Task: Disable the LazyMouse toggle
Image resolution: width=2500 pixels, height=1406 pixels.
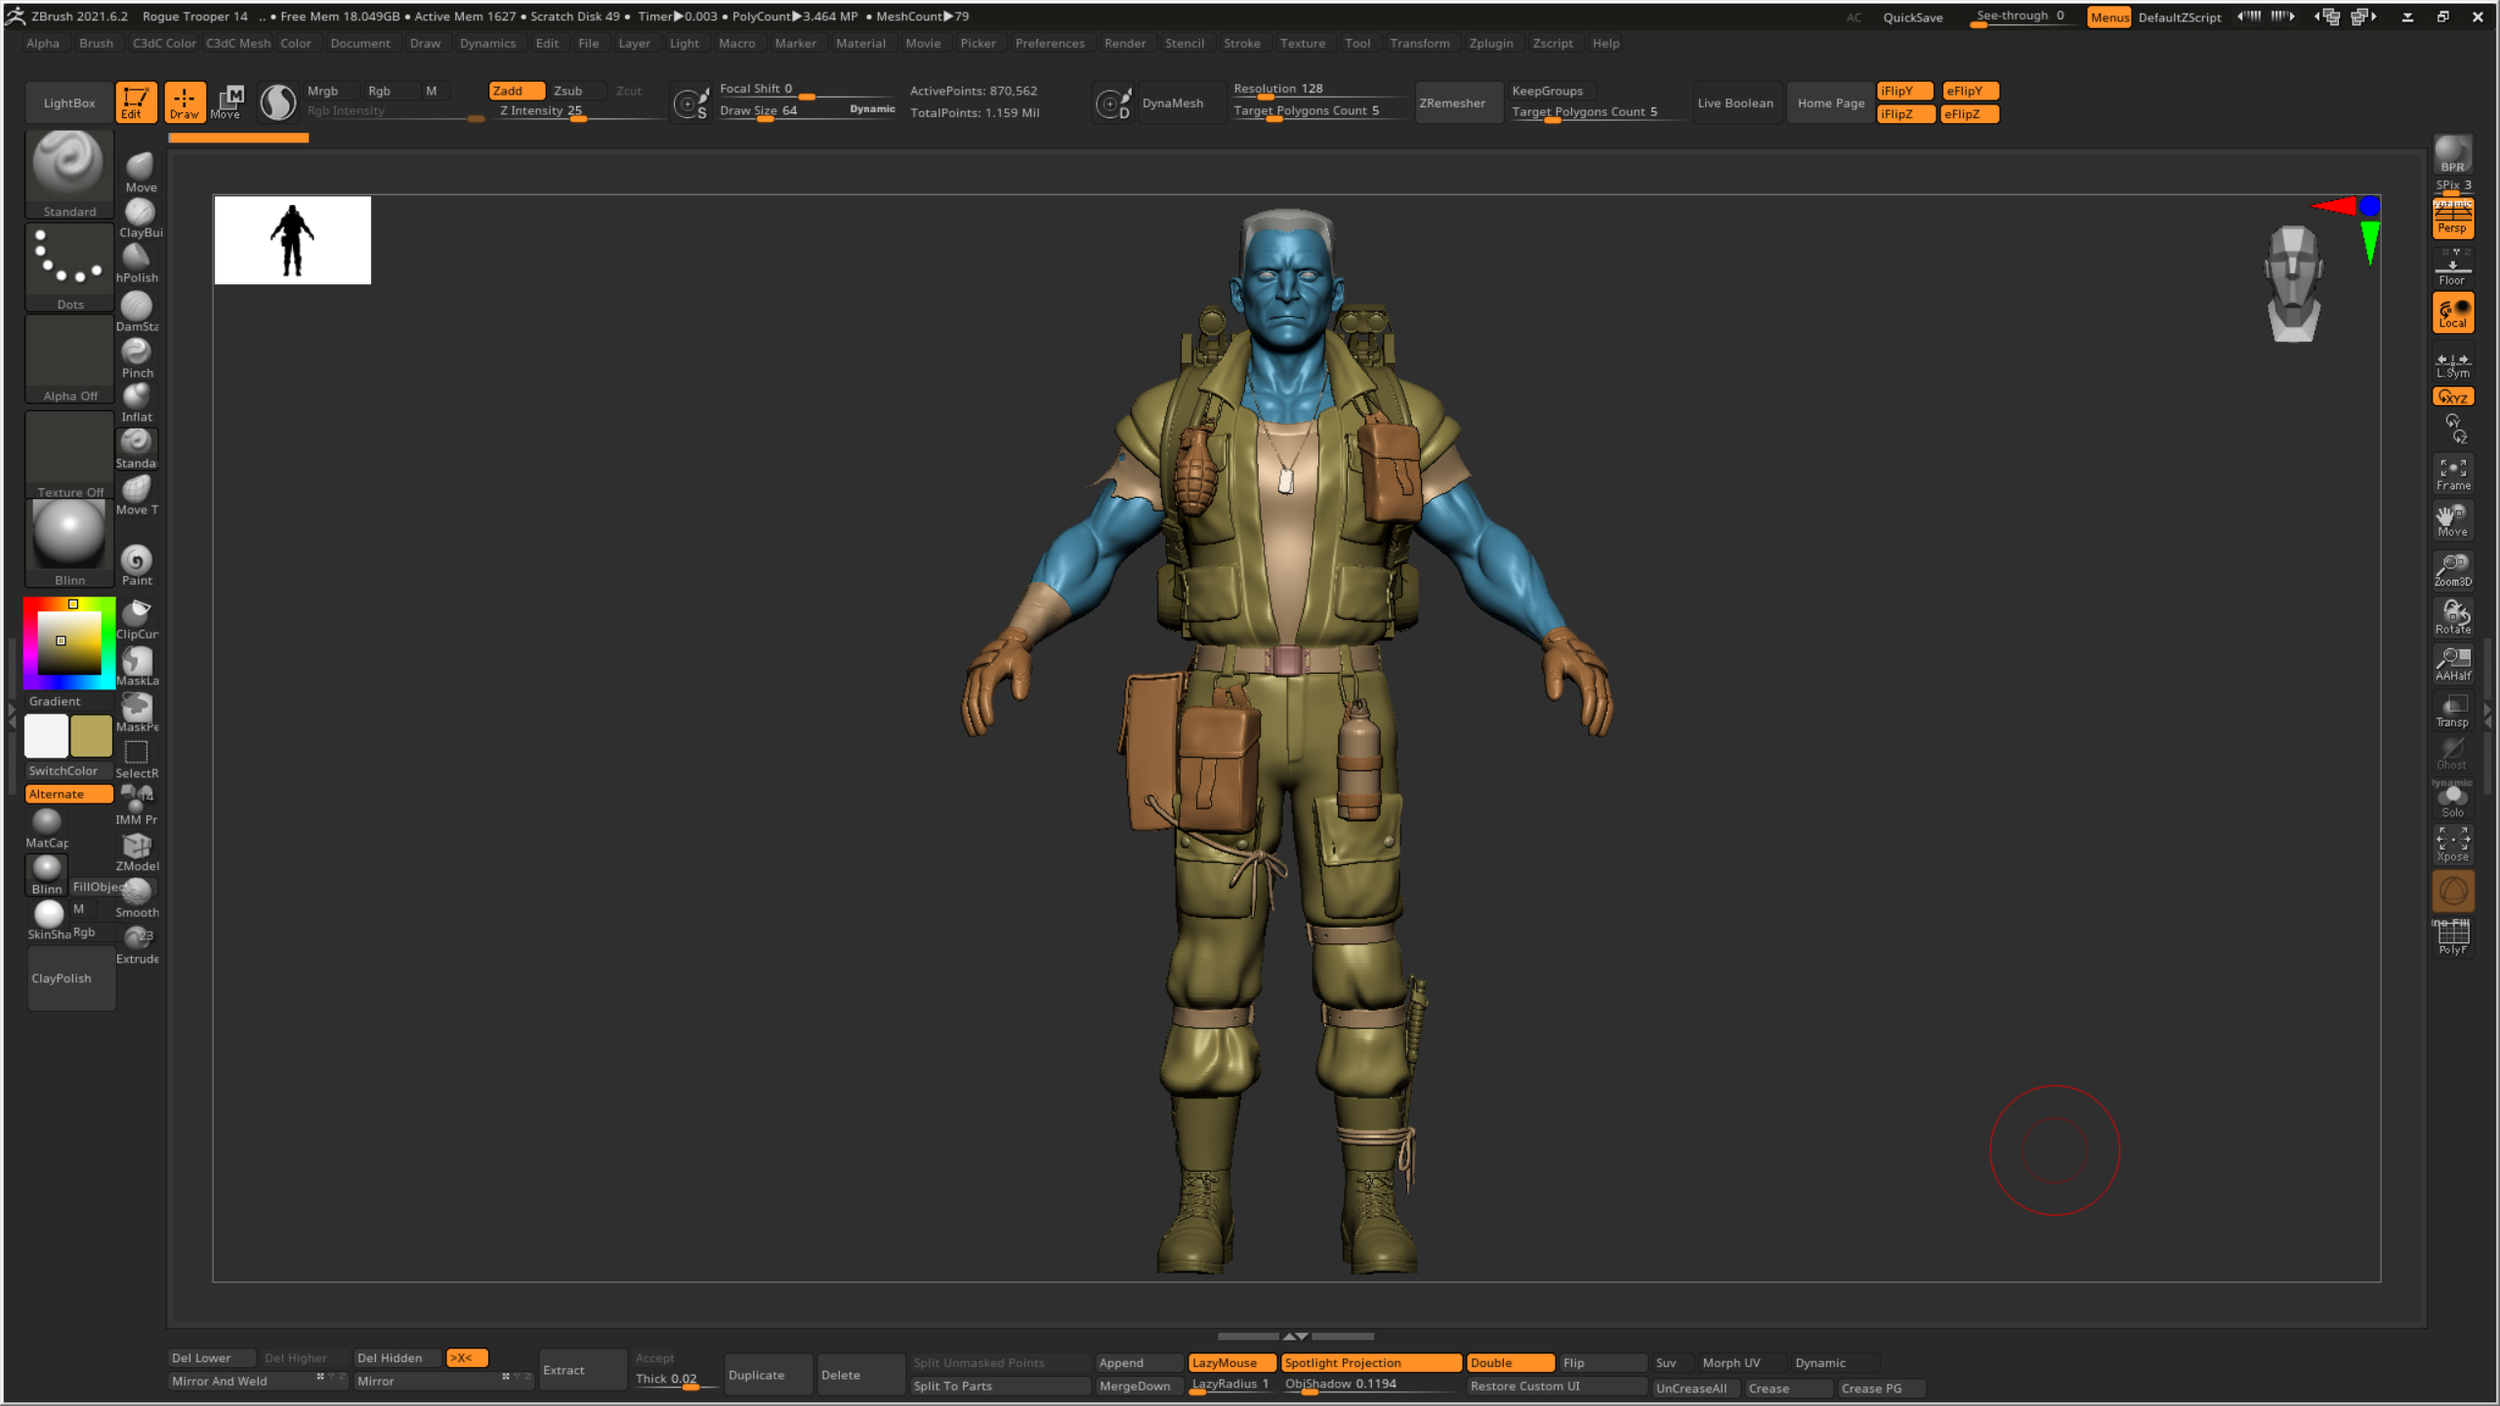Action: (1231, 1362)
